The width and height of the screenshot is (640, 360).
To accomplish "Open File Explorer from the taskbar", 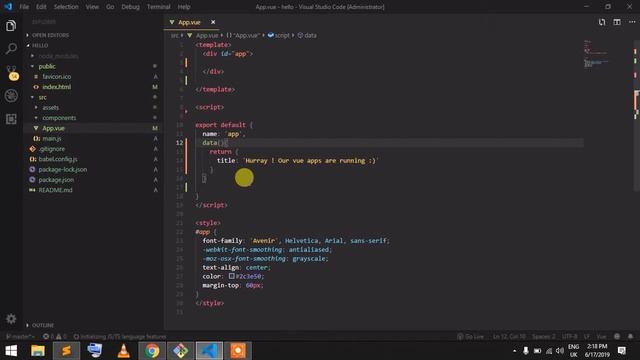I will click(x=38, y=351).
